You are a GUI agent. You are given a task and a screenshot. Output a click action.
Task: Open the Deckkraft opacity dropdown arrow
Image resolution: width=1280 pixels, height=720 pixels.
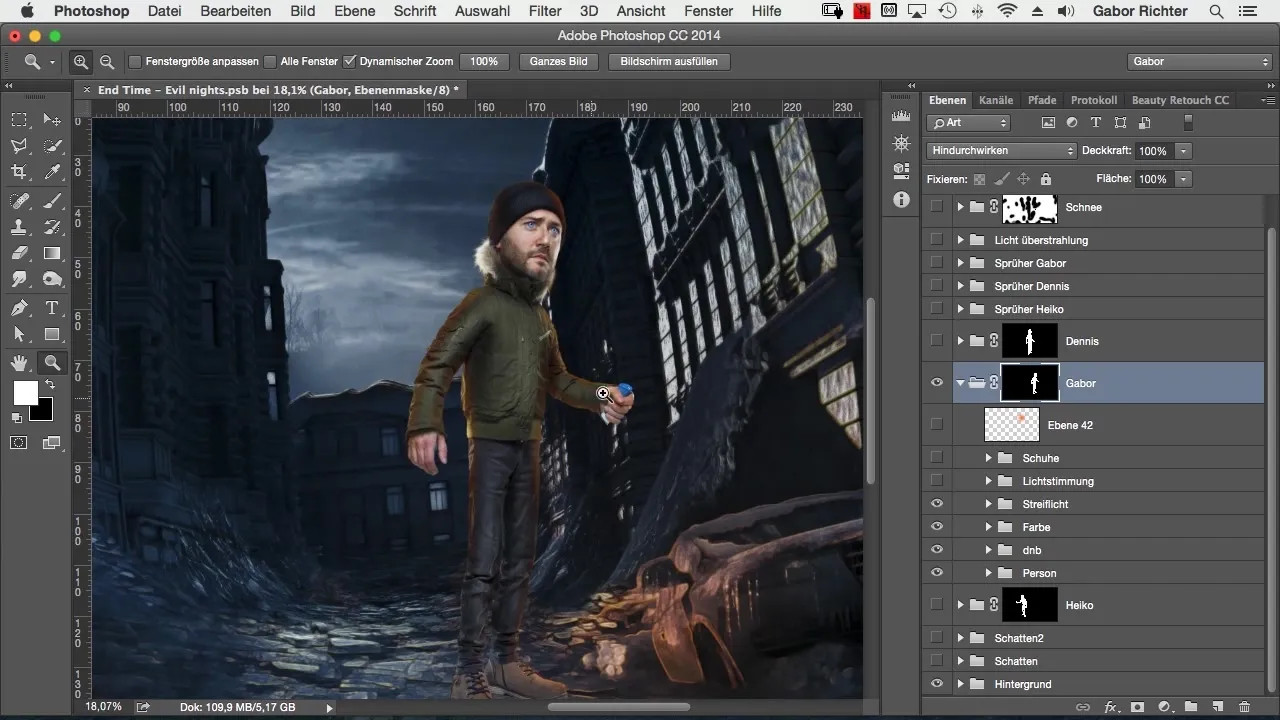1184,151
